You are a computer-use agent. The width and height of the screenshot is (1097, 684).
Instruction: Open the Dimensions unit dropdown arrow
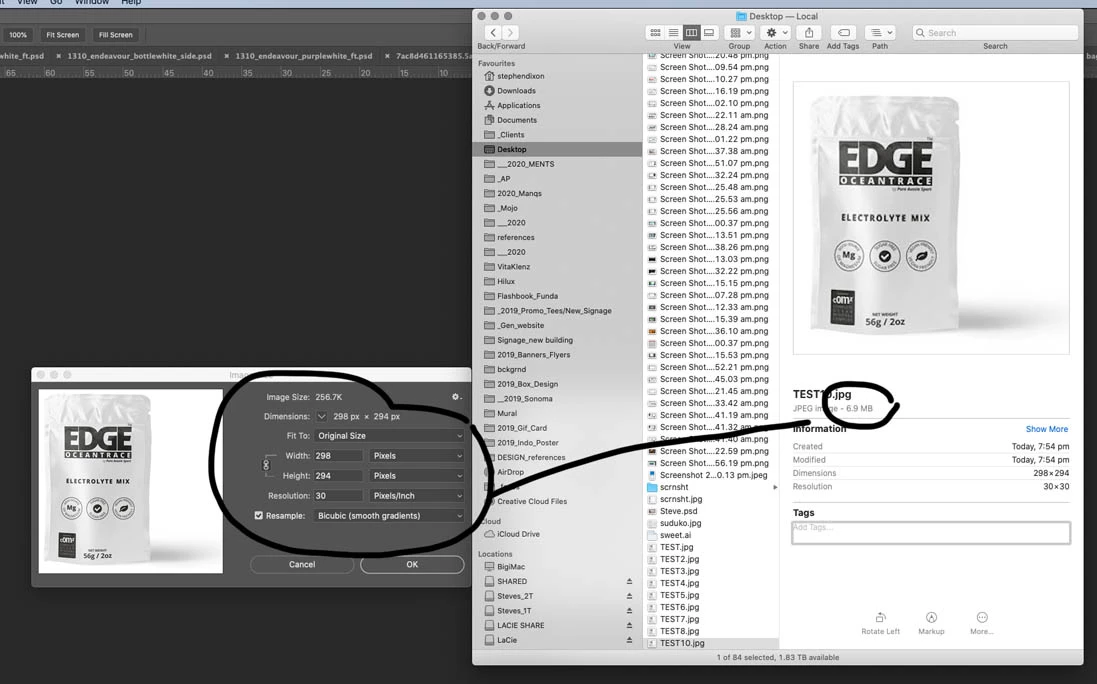point(321,416)
